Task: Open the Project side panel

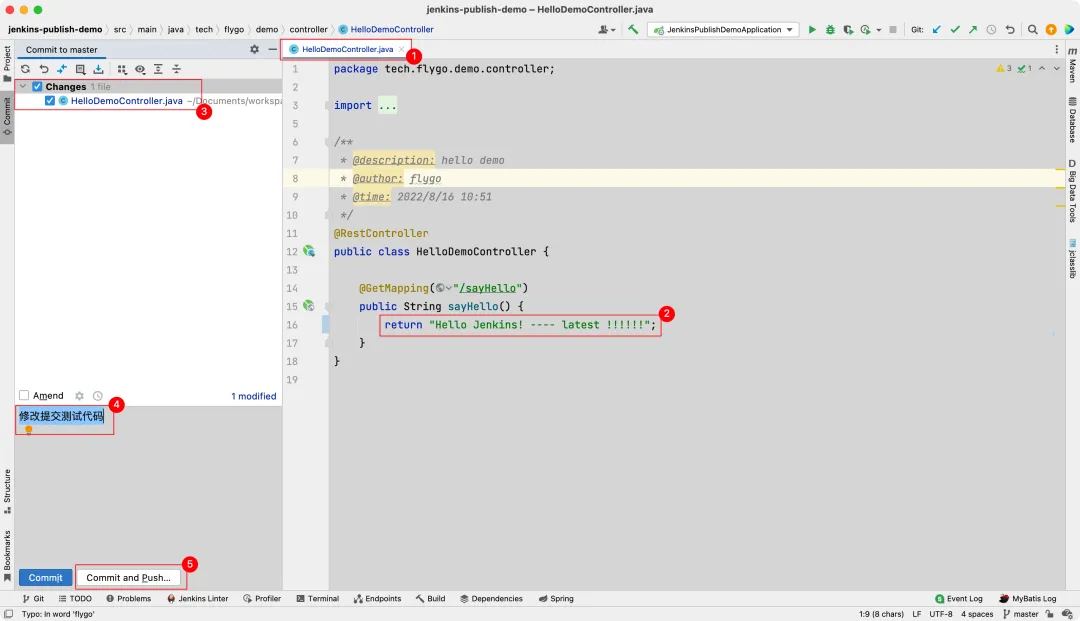Action: click(7, 63)
